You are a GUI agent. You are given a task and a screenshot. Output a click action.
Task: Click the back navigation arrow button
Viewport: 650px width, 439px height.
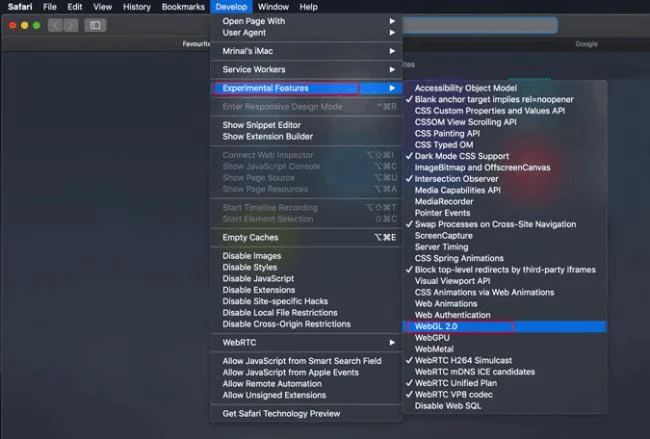click(55, 25)
